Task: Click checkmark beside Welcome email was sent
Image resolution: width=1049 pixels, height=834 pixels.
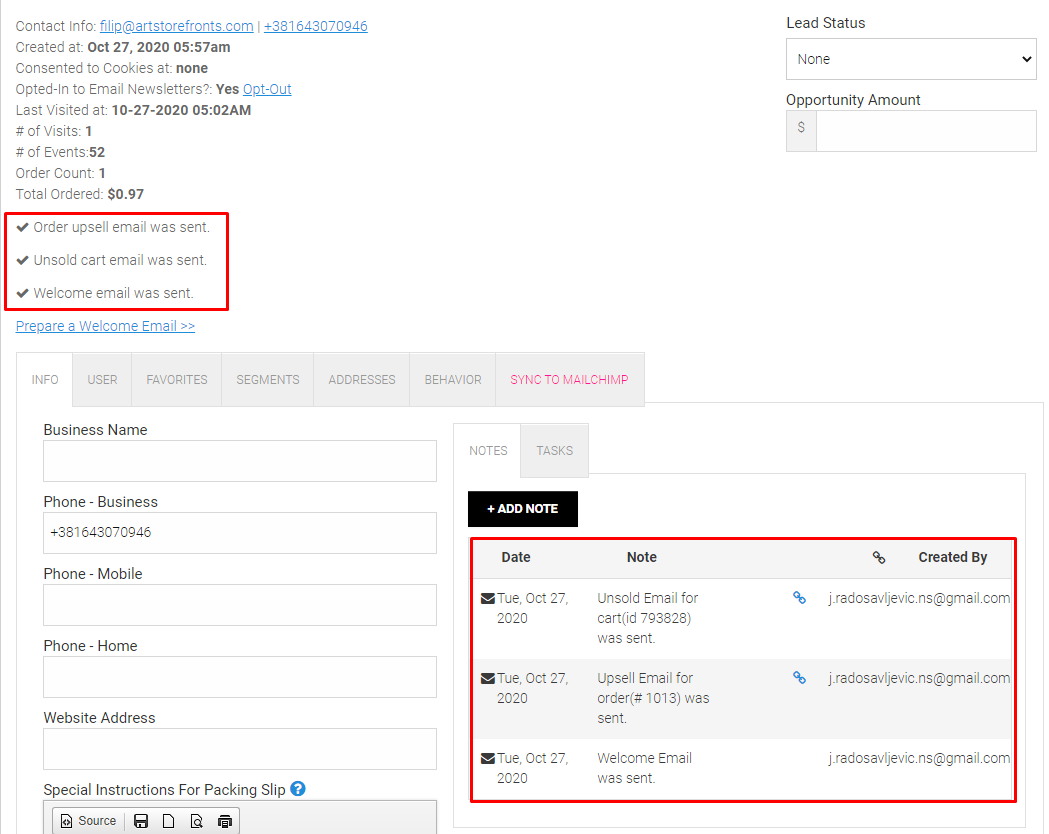Action: (23, 293)
